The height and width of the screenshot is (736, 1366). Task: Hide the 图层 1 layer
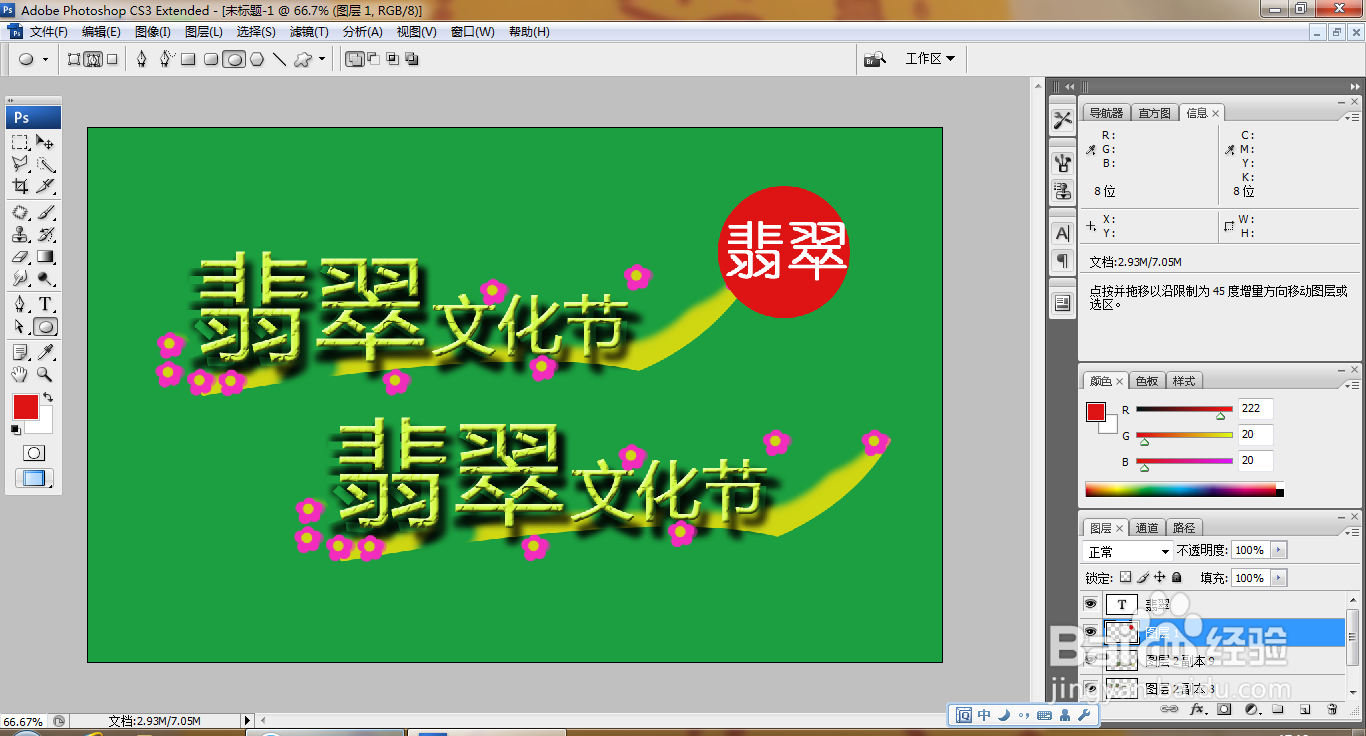[1091, 631]
